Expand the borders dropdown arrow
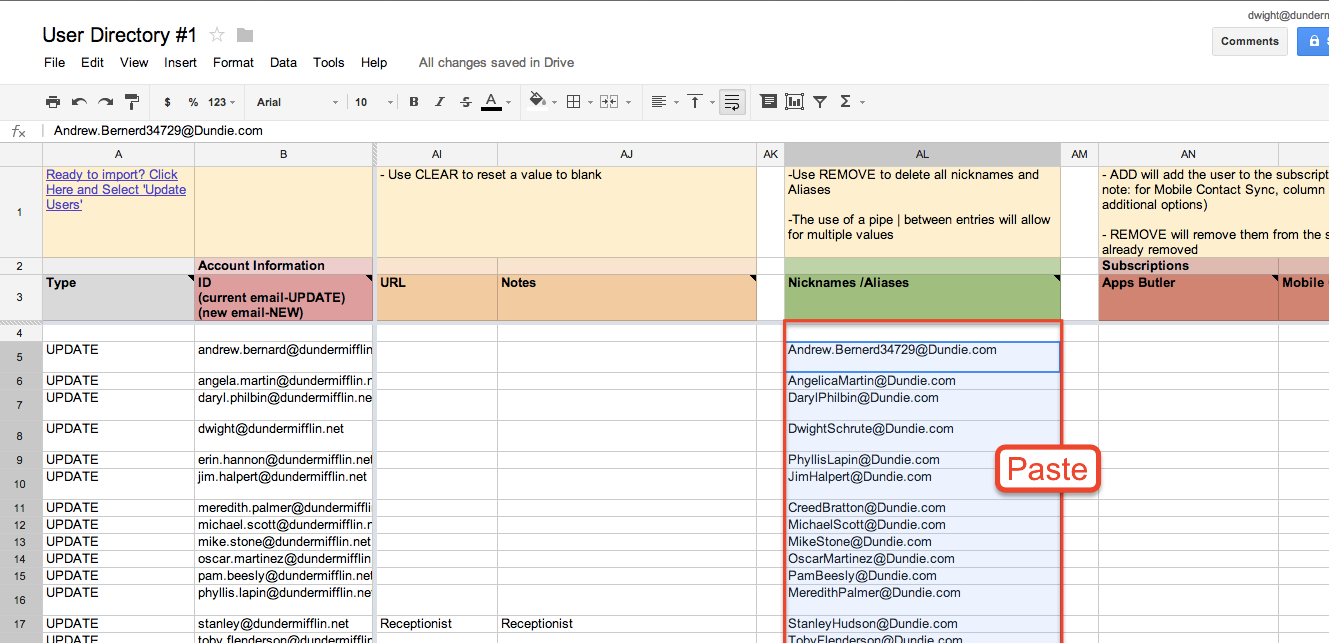Image resolution: width=1329 pixels, height=643 pixels. click(x=589, y=102)
